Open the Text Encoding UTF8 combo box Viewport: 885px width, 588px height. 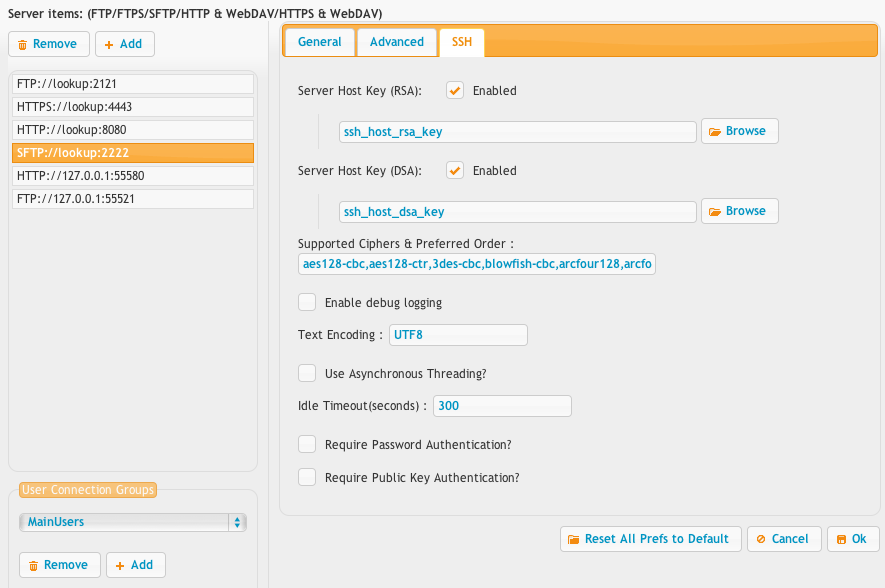[x=458, y=335]
